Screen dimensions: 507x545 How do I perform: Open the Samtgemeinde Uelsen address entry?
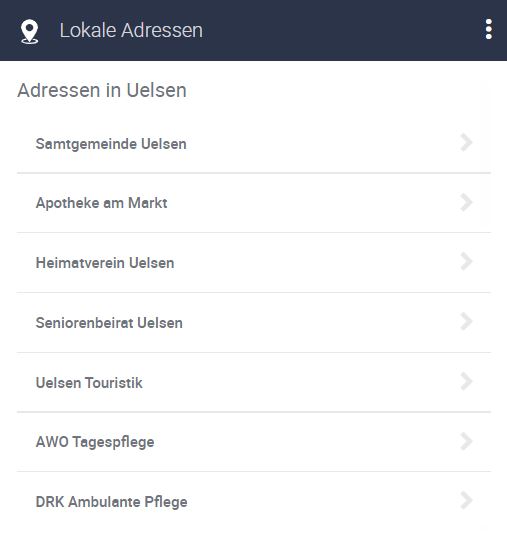pyautogui.click(x=254, y=143)
